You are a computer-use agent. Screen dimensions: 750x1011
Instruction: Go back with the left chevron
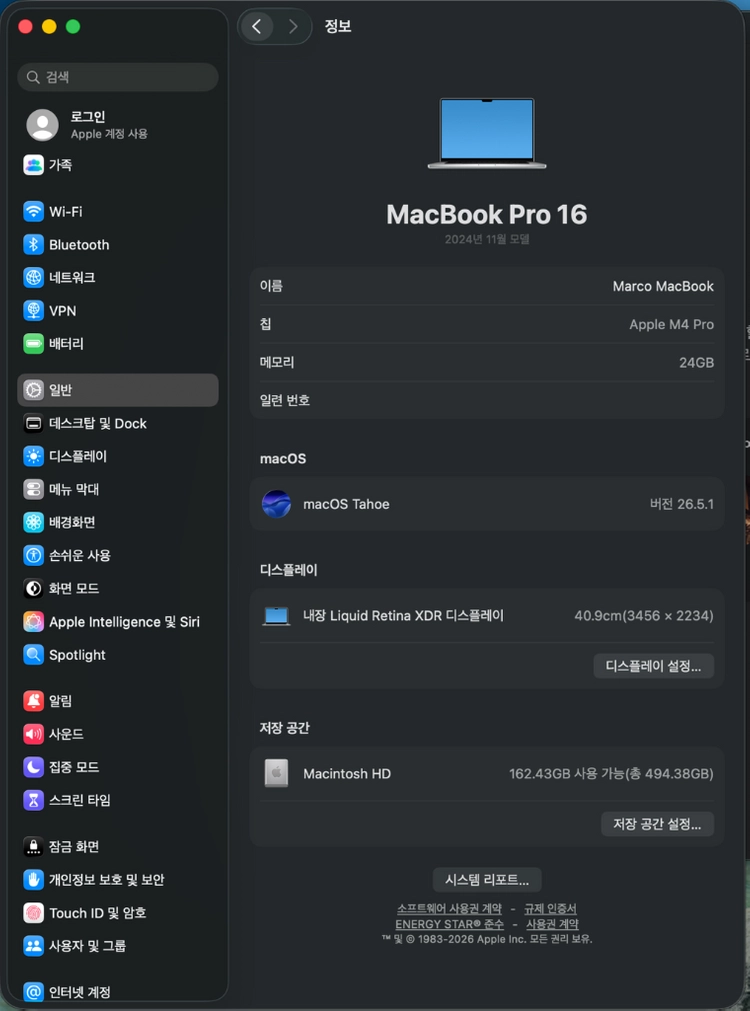257,26
